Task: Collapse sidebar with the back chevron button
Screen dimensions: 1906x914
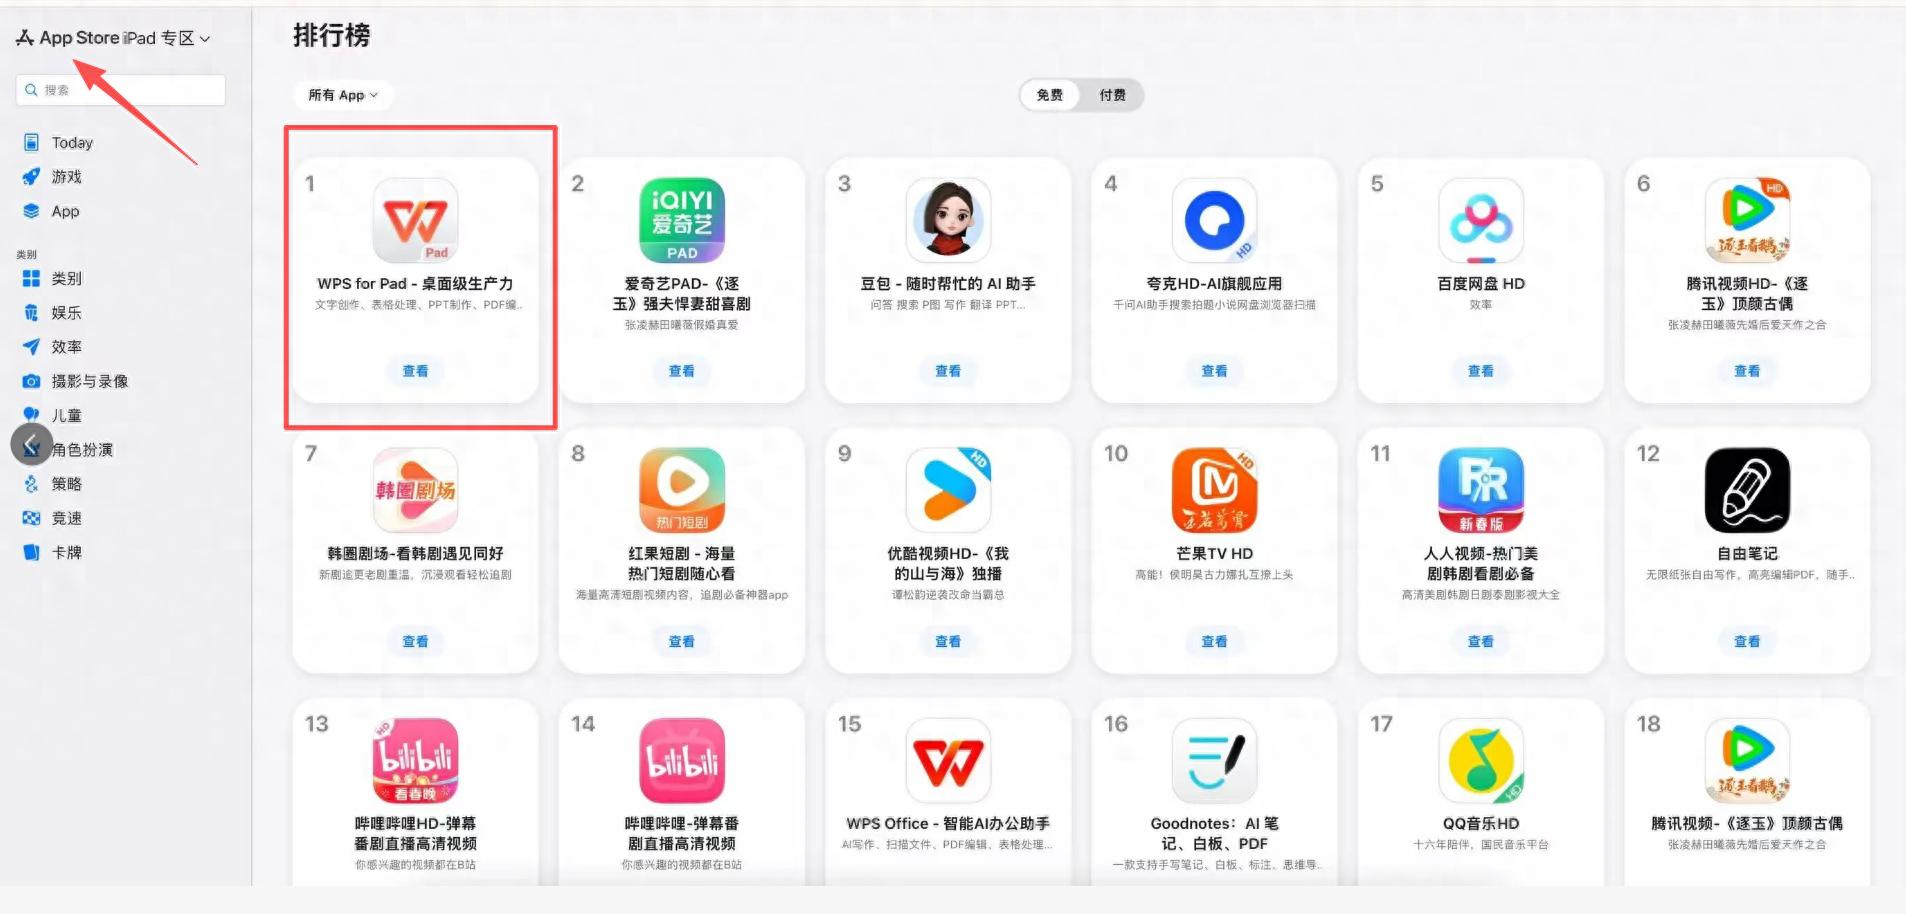Action: click(x=31, y=444)
